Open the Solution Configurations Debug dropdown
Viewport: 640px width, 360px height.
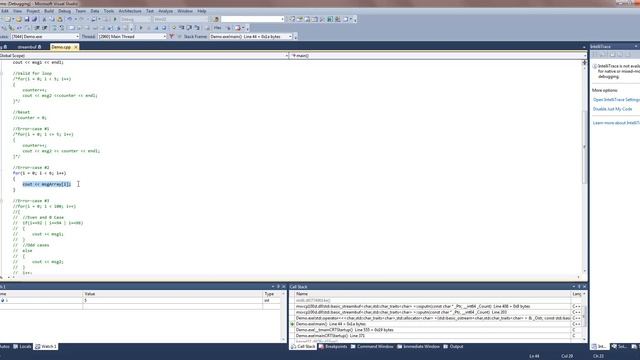136,19
